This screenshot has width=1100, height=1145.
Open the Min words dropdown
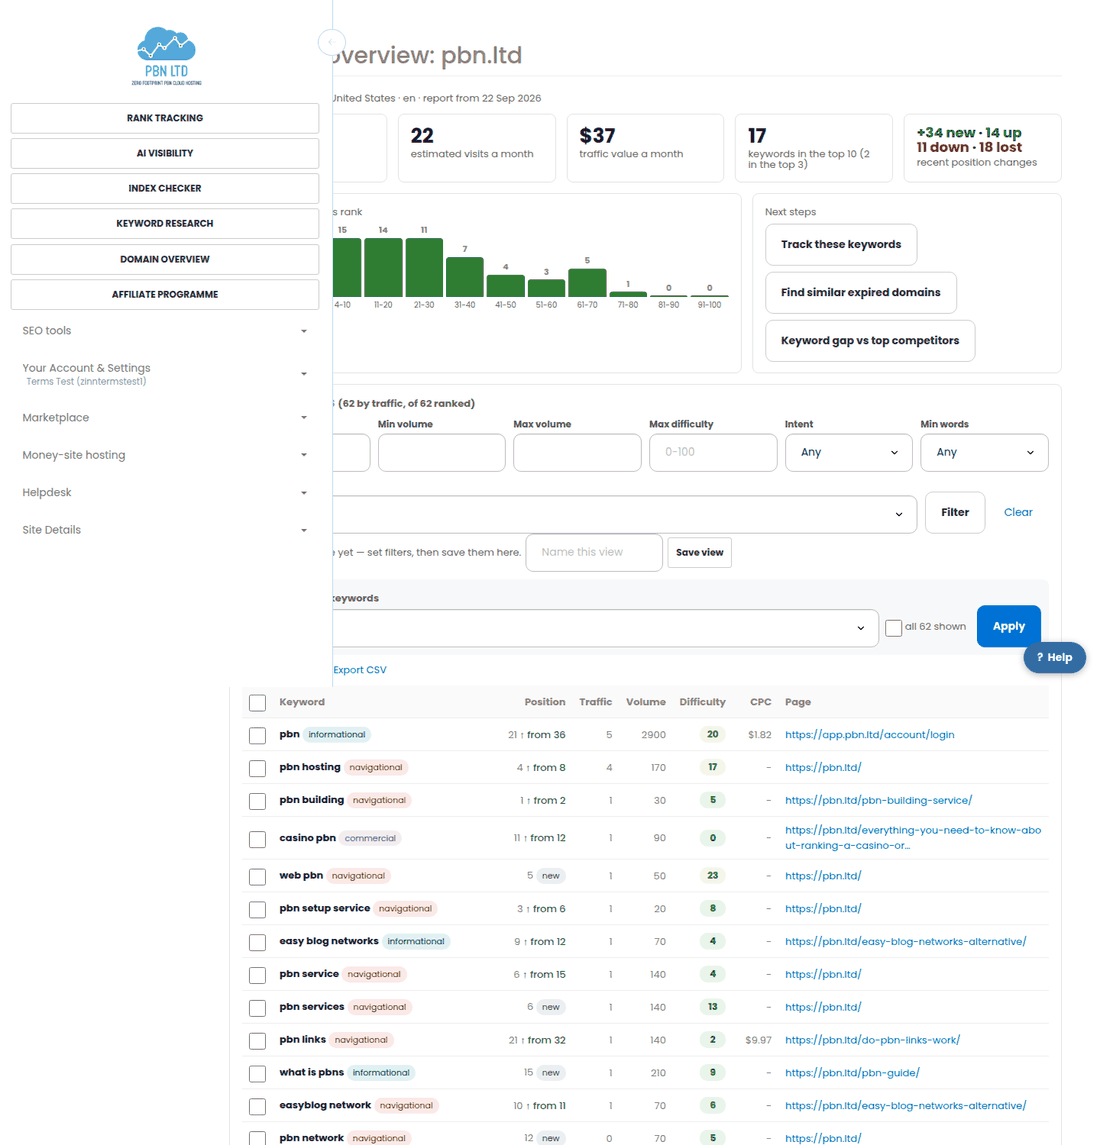click(x=984, y=453)
